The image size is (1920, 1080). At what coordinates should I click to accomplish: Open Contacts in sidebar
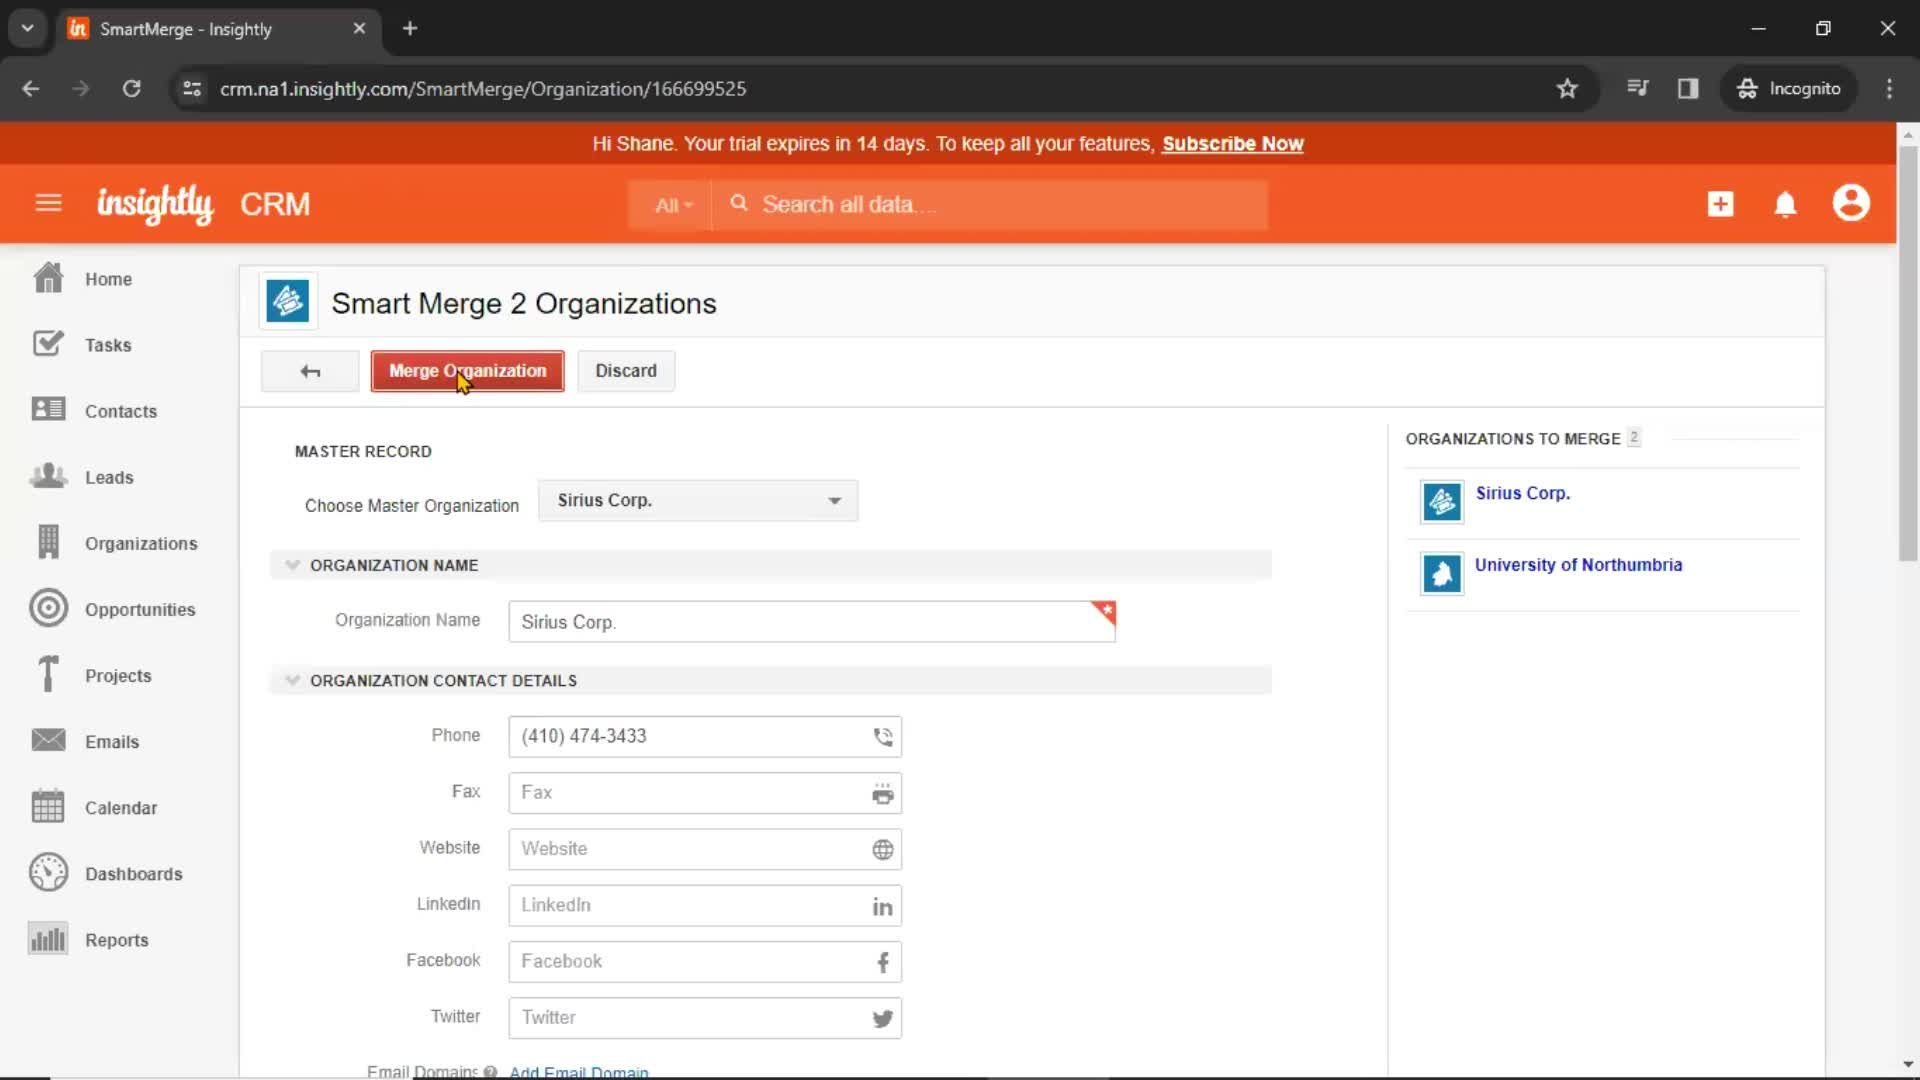coord(121,411)
